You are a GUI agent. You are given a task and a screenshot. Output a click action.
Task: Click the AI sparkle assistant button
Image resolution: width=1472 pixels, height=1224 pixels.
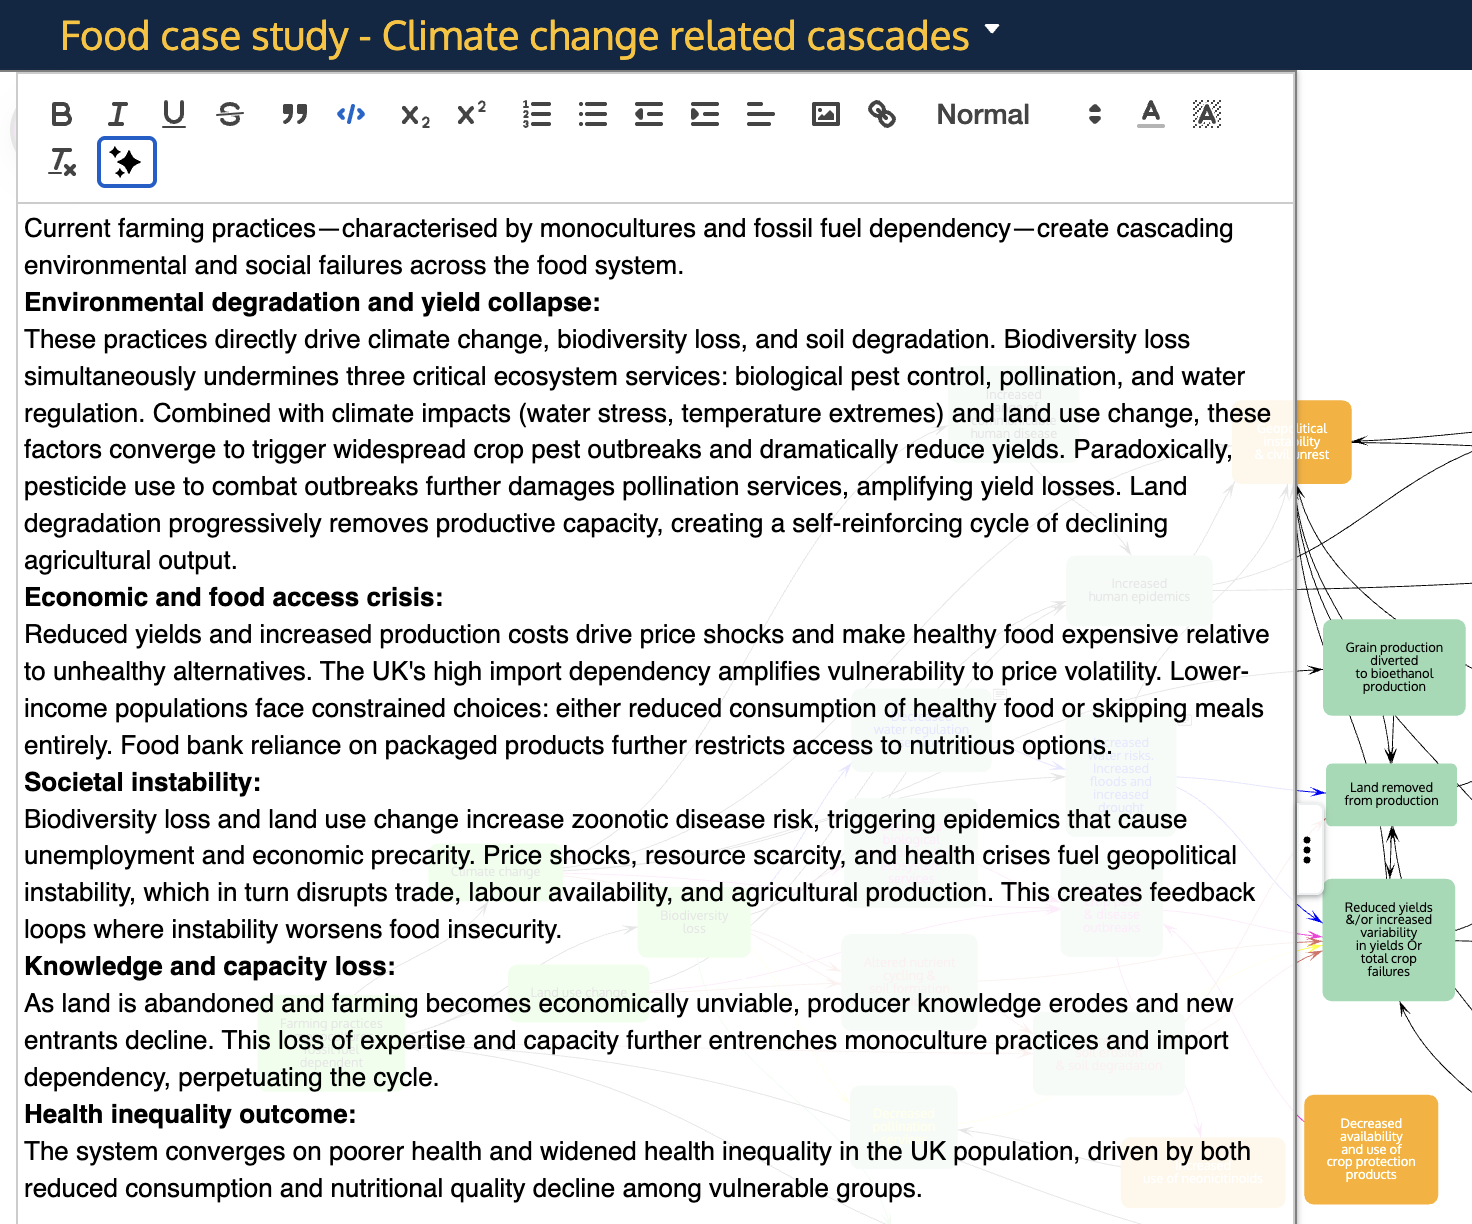click(x=127, y=162)
